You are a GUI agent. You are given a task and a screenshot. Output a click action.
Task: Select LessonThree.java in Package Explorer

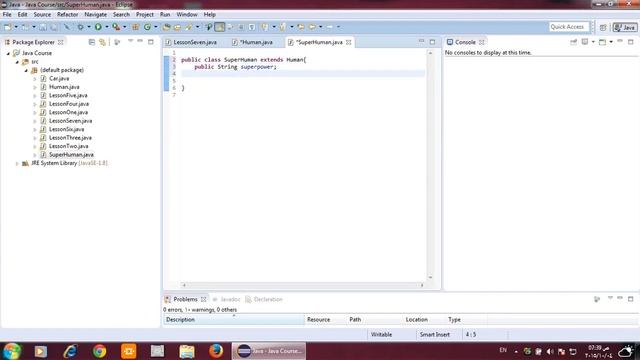[70, 138]
